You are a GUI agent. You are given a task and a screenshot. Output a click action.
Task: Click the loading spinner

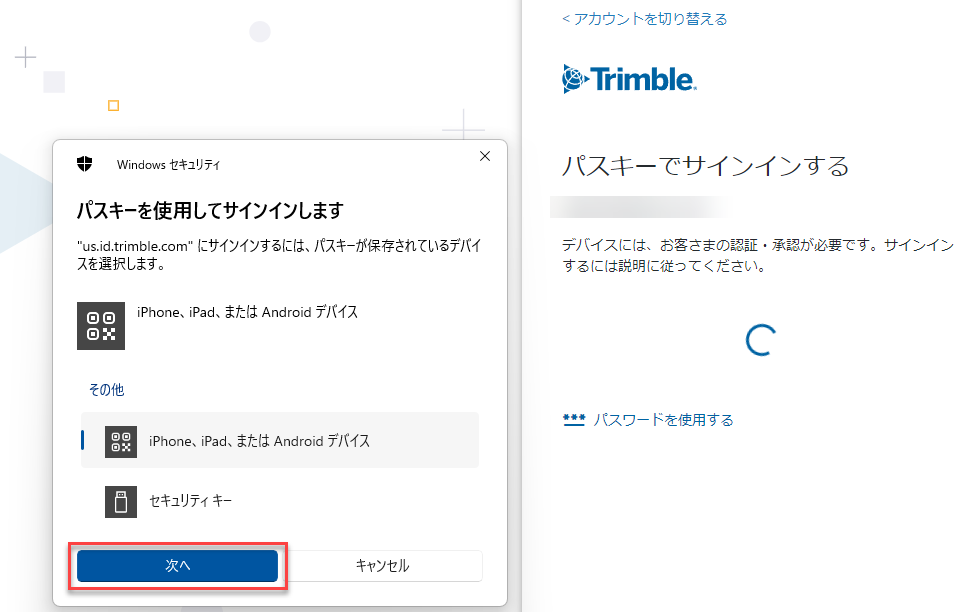761,340
